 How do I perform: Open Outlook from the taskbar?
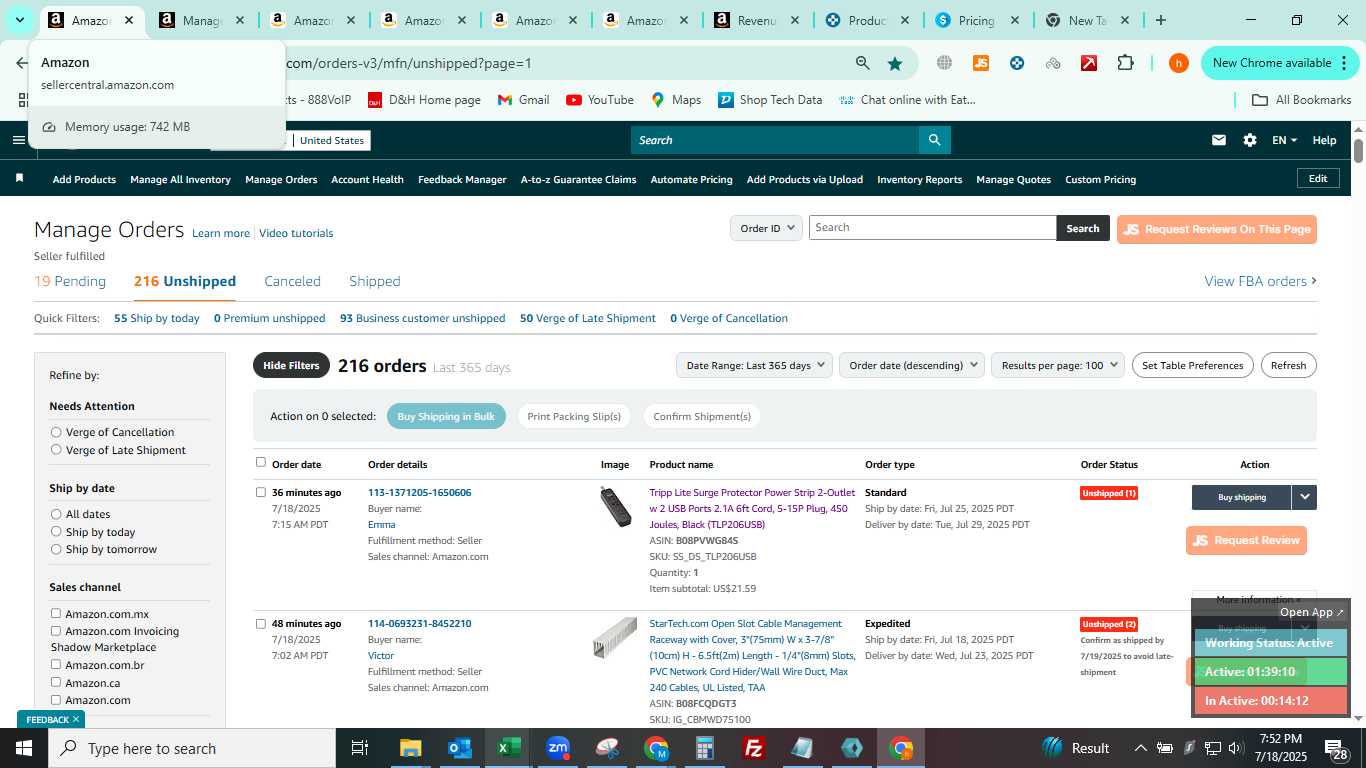coord(459,748)
